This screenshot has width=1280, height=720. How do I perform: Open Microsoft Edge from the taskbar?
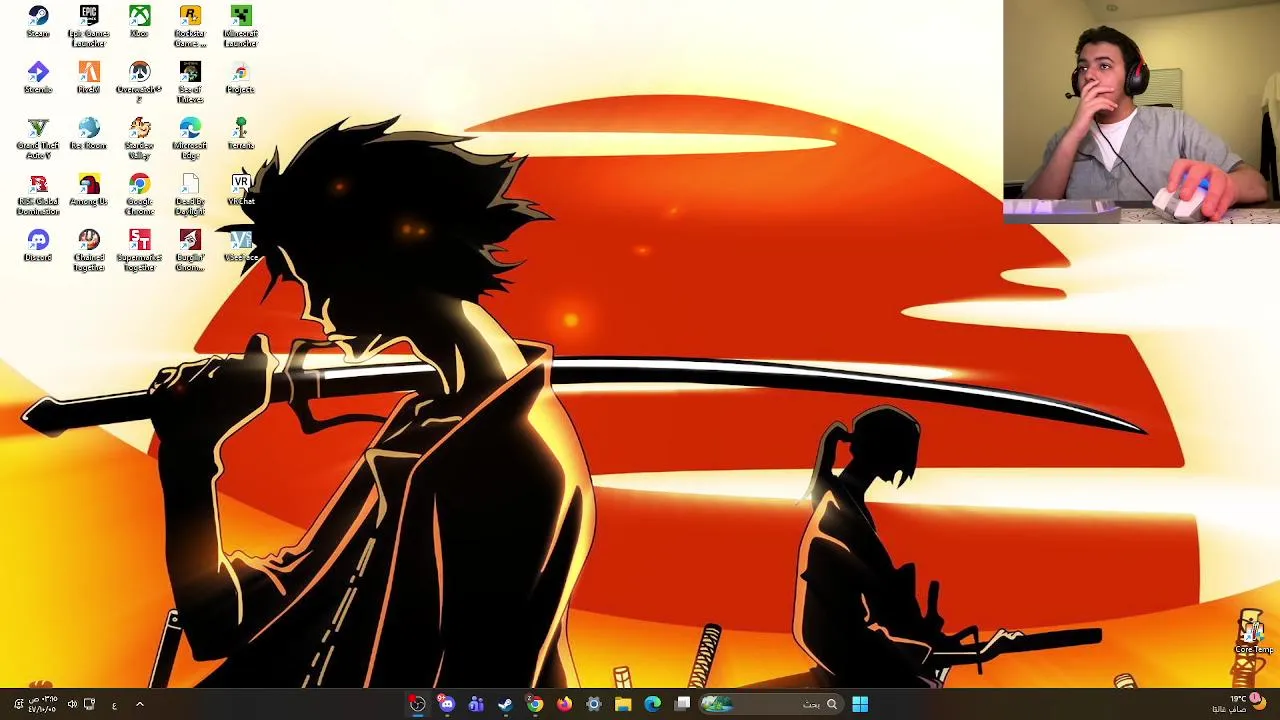[653, 704]
